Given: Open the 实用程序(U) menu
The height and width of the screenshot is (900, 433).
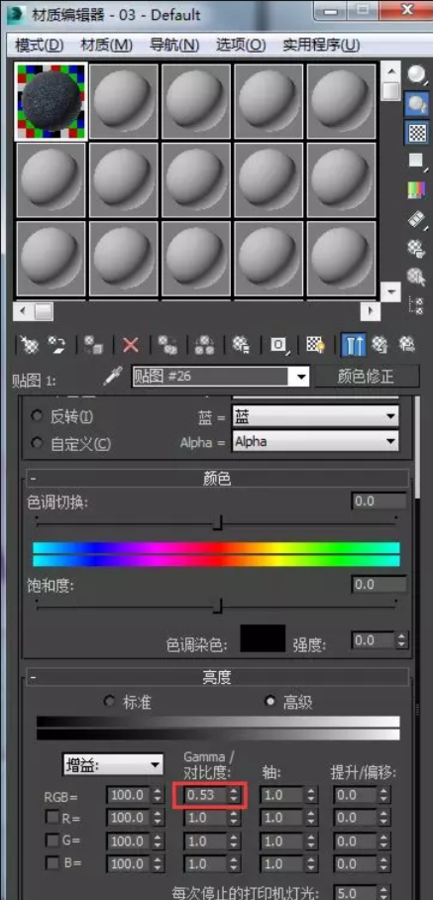Looking at the screenshot, I should tap(321, 45).
